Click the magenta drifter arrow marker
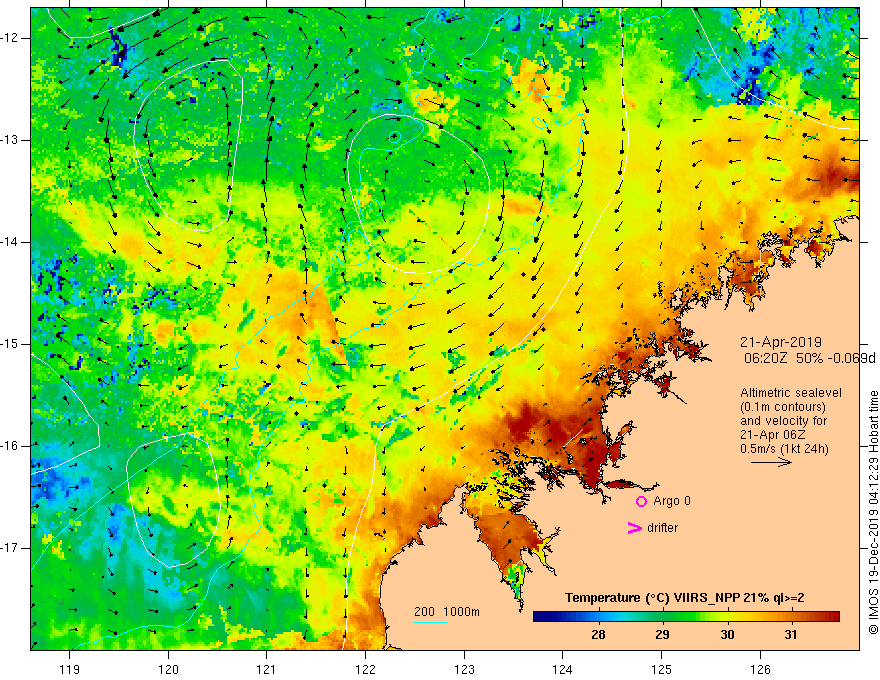The height and width of the screenshot is (680, 880). click(x=634, y=528)
